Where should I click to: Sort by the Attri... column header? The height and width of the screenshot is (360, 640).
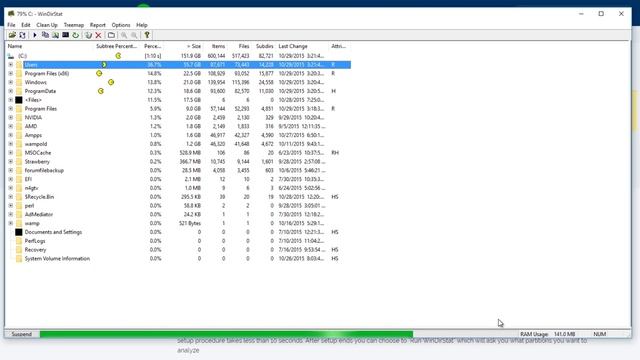pyautogui.click(x=339, y=47)
